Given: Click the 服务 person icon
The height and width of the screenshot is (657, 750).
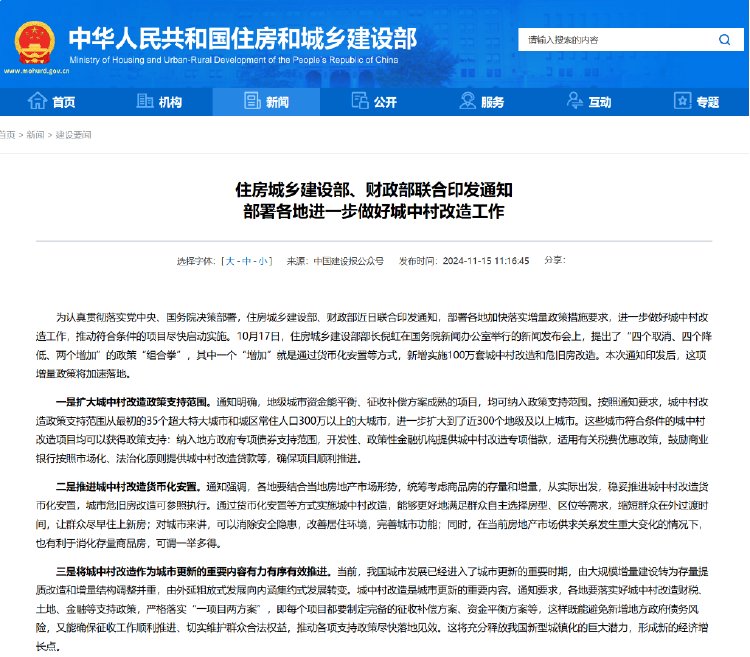Looking at the screenshot, I should [x=467, y=101].
